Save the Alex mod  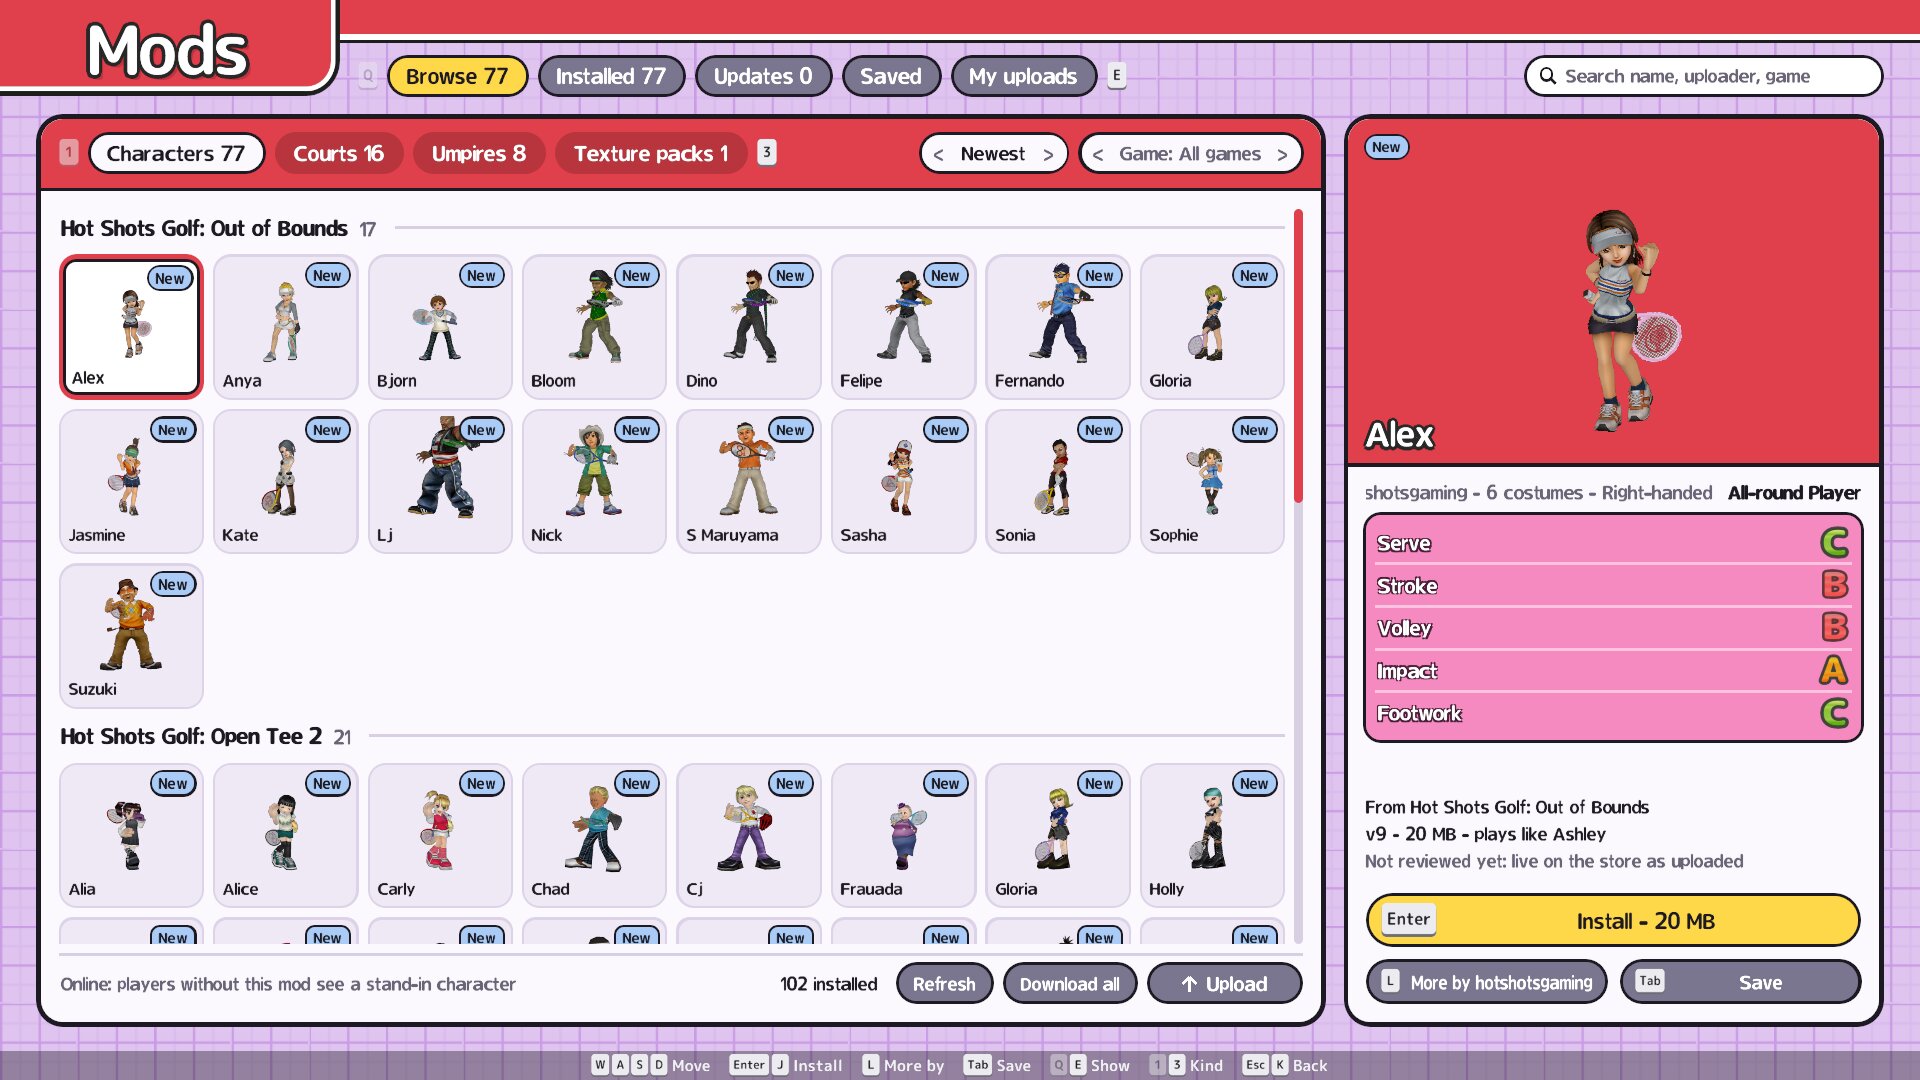(x=1741, y=982)
